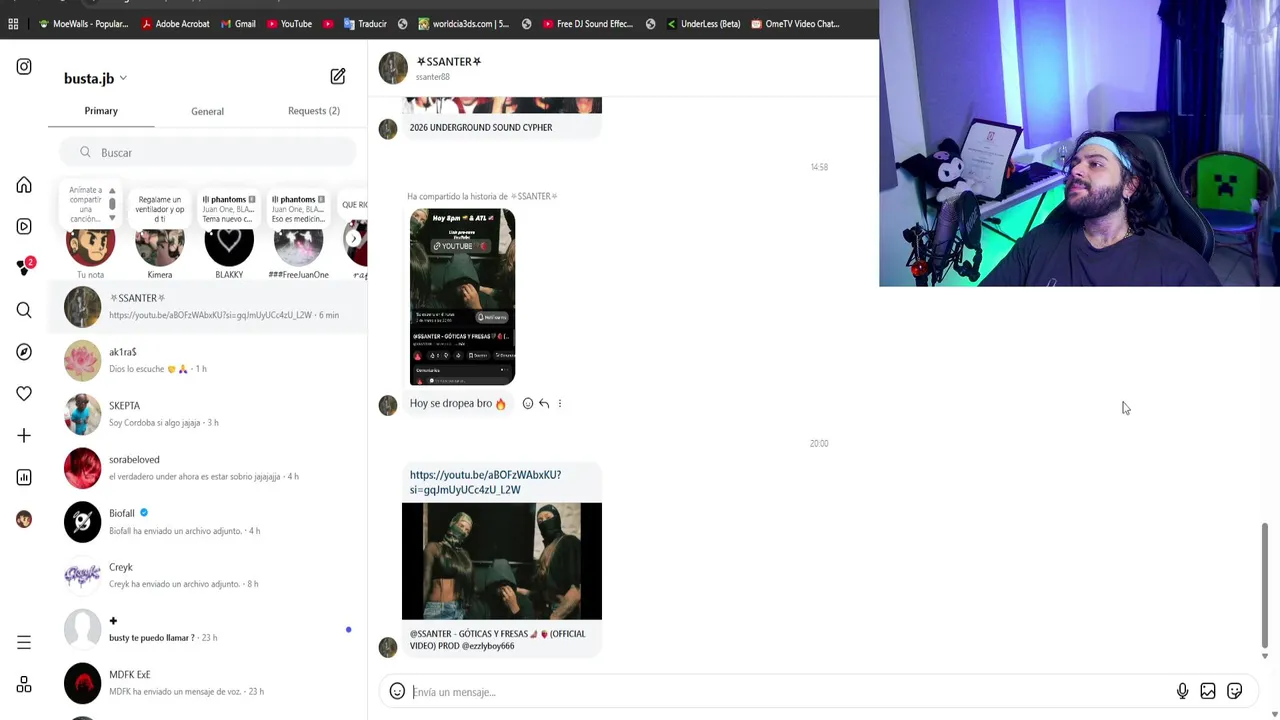This screenshot has height=720, width=1280.
Task: Open the shared story thumbnail from SSANTER
Action: (x=462, y=296)
